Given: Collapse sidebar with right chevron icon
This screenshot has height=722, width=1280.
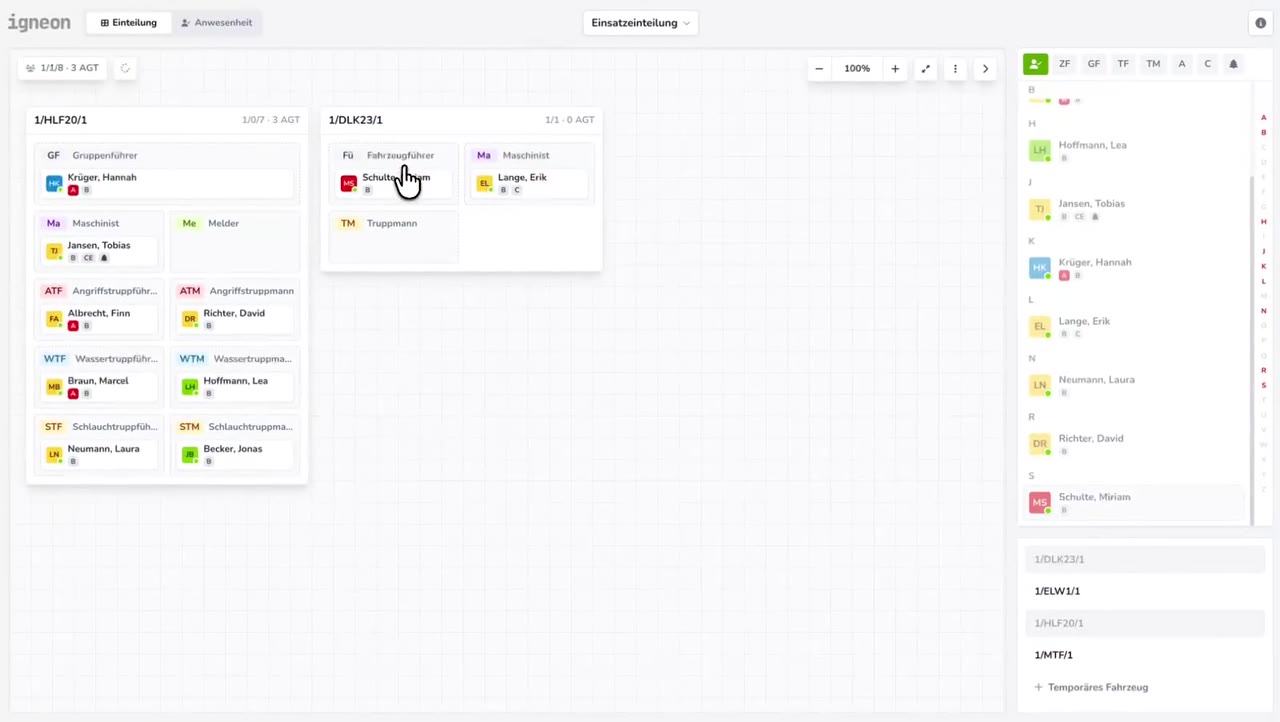Looking at the screenshot, I should coord(985,69).
